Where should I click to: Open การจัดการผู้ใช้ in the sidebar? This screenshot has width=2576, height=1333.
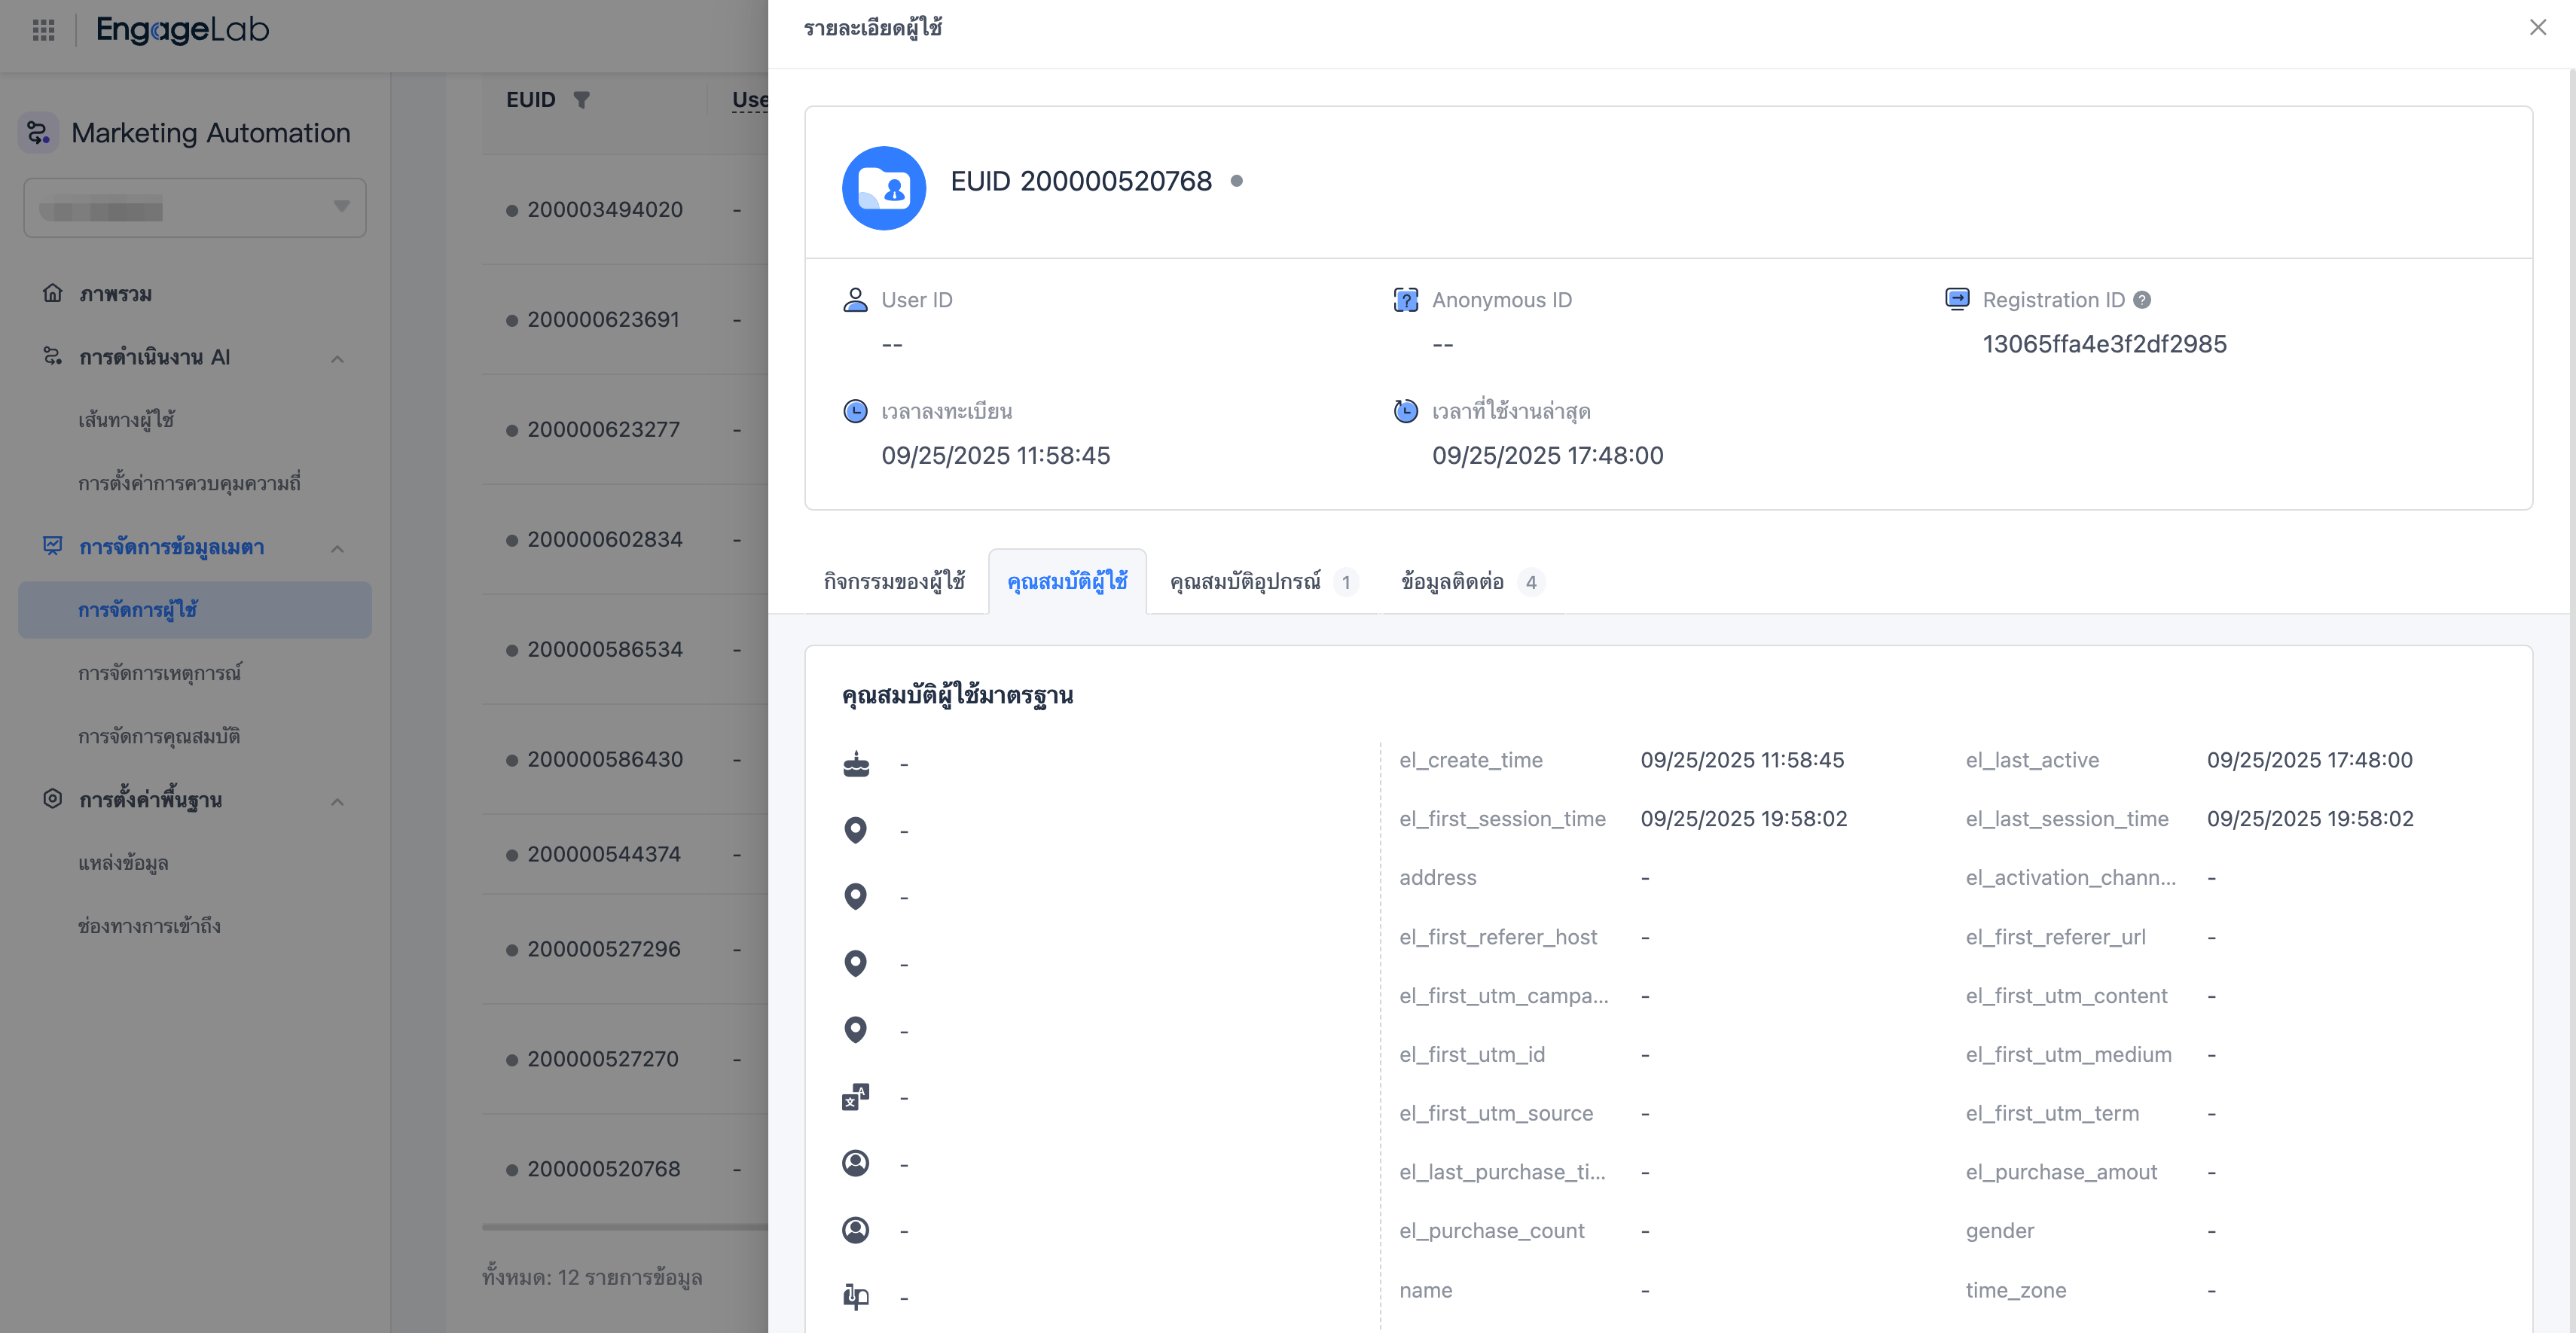click(x=195, y=610)
